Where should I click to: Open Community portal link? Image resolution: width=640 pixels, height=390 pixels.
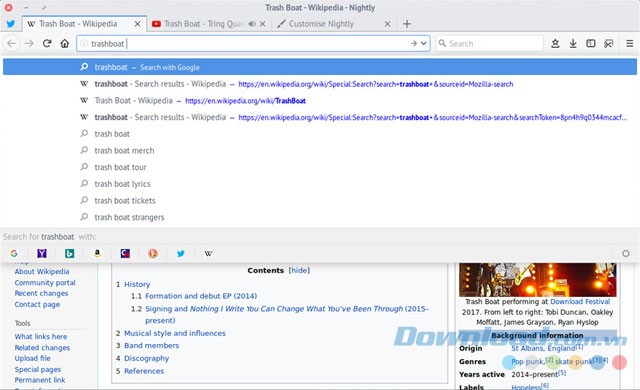click(45, 282)
